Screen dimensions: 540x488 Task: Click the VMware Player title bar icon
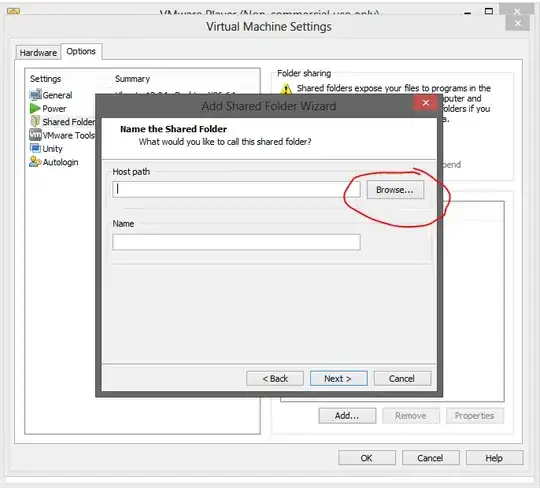(13, 11)
